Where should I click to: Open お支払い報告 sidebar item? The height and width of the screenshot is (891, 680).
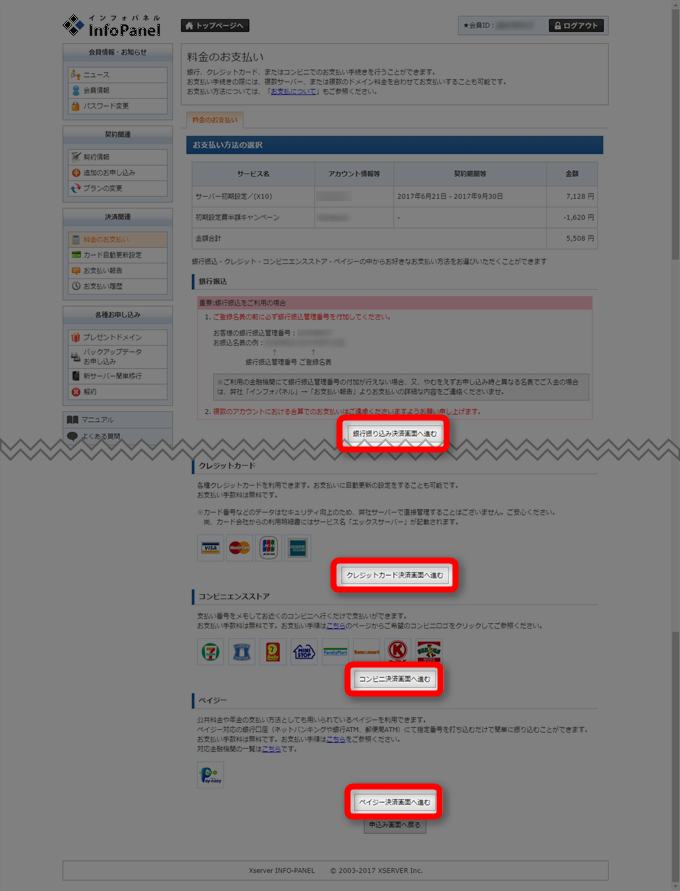[118, 270]
